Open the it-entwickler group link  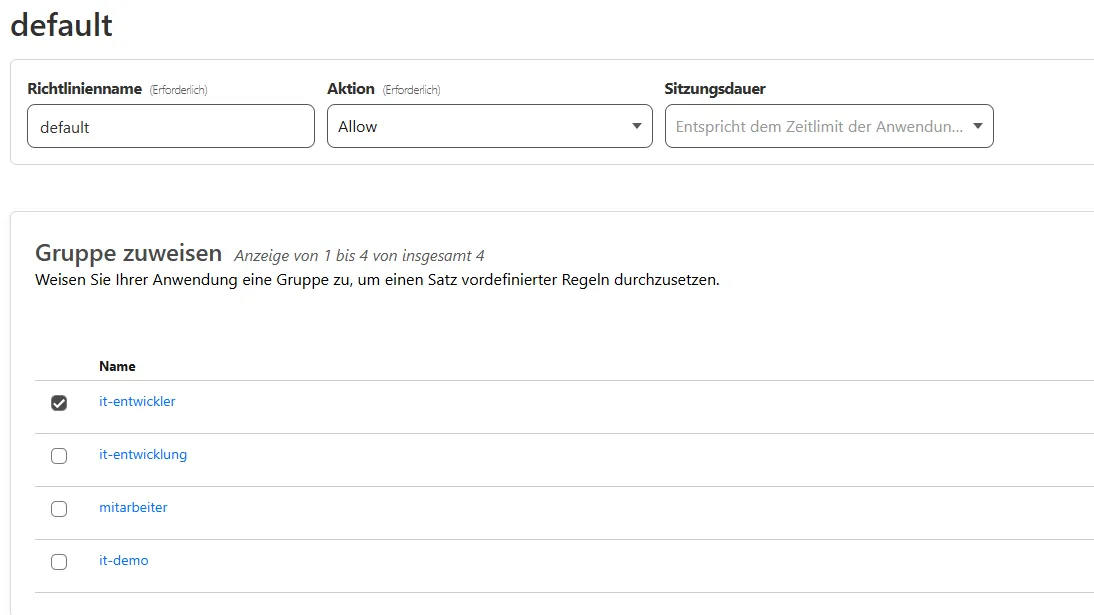pyautogui.click(x=137, y=402)
